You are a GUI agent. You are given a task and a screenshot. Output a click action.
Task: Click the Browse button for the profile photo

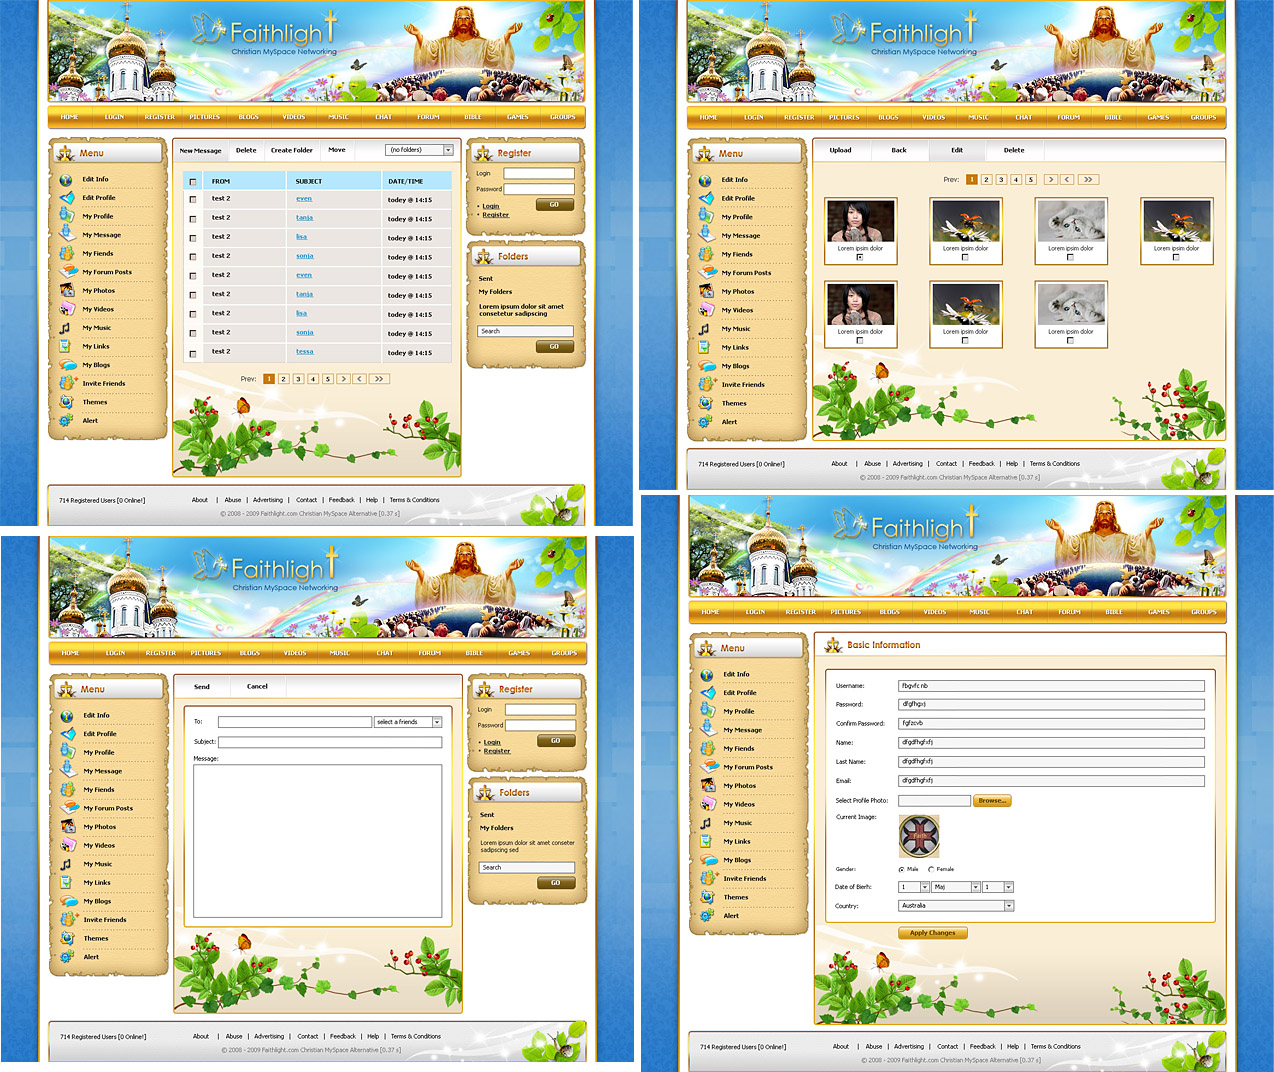click(x=992, y=801)
